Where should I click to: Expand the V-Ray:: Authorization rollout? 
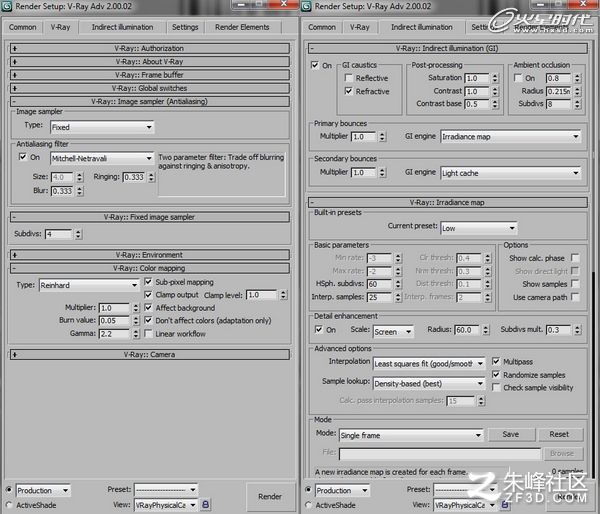(x=149, y=49)
